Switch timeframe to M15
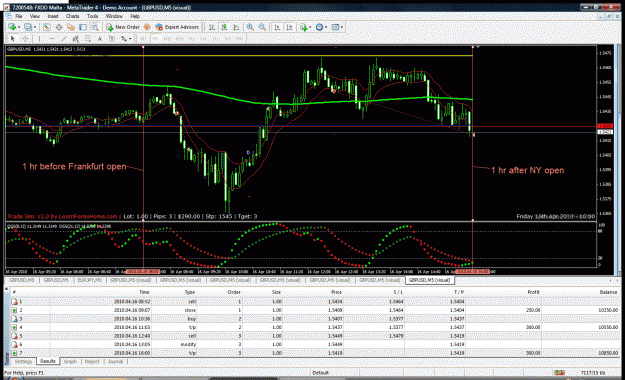 [167, 39]
